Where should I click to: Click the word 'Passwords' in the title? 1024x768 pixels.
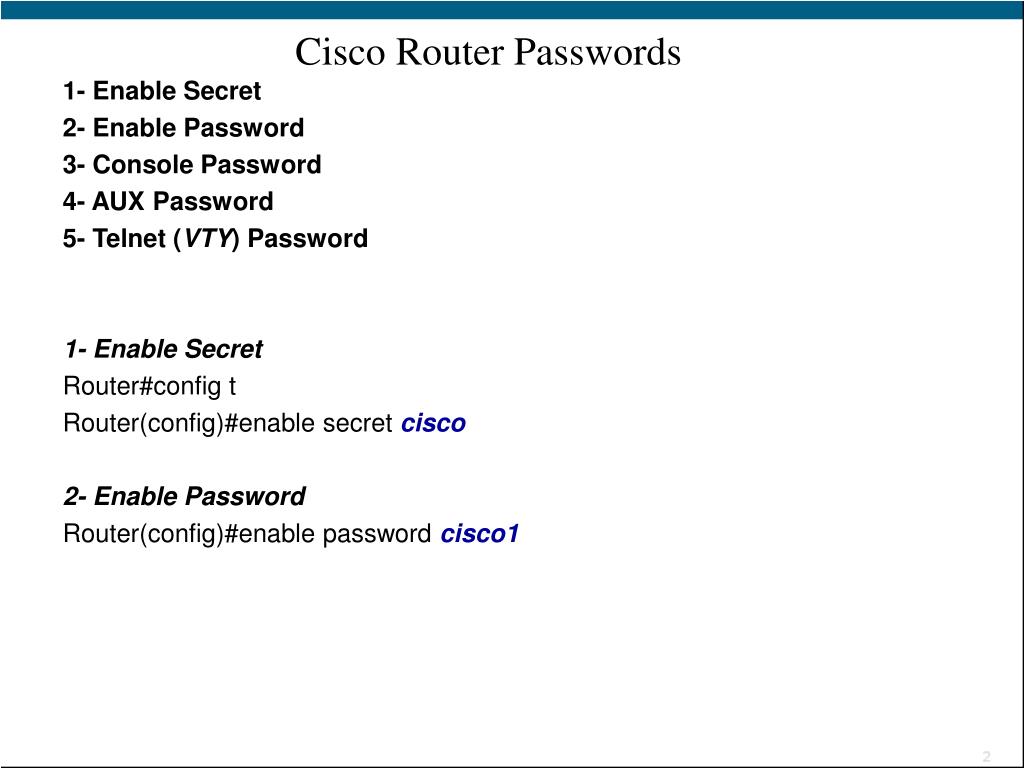[597, 52]
